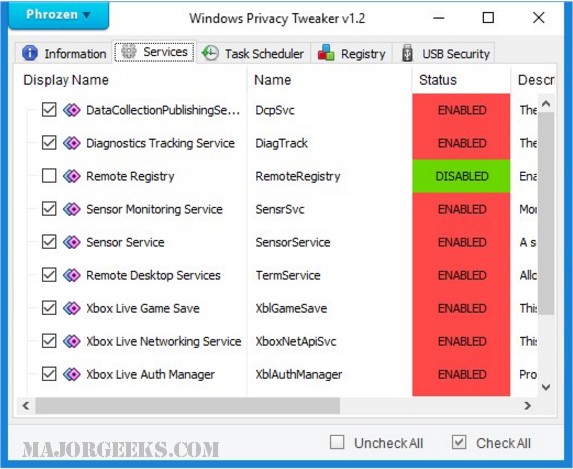573x469 pixels.
Task: Click the colored cubes Registry icon
Action: [326, 53]
